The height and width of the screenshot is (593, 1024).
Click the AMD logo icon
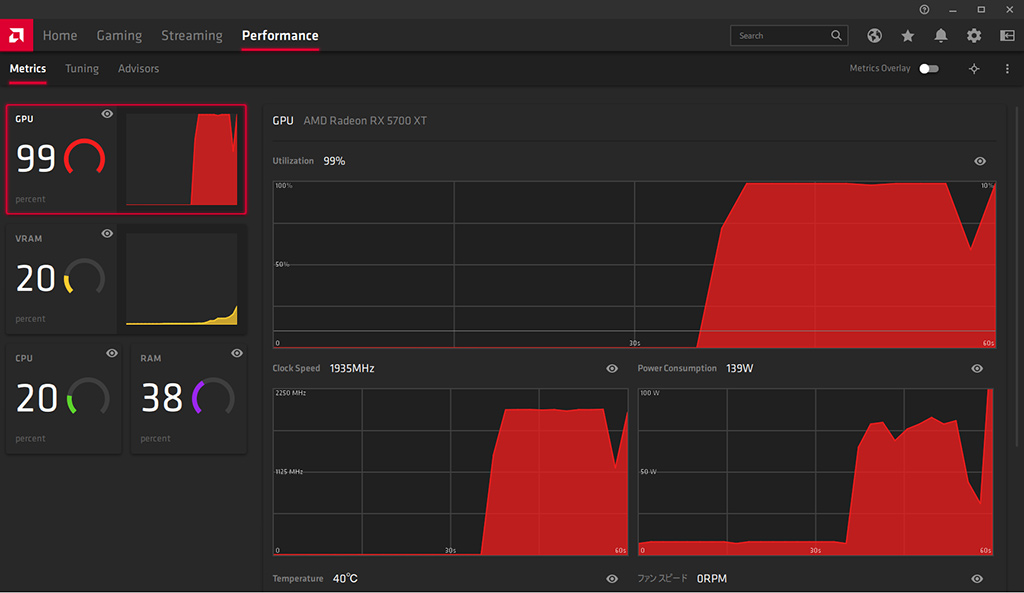pyautogui.click(x=16, y=35)
